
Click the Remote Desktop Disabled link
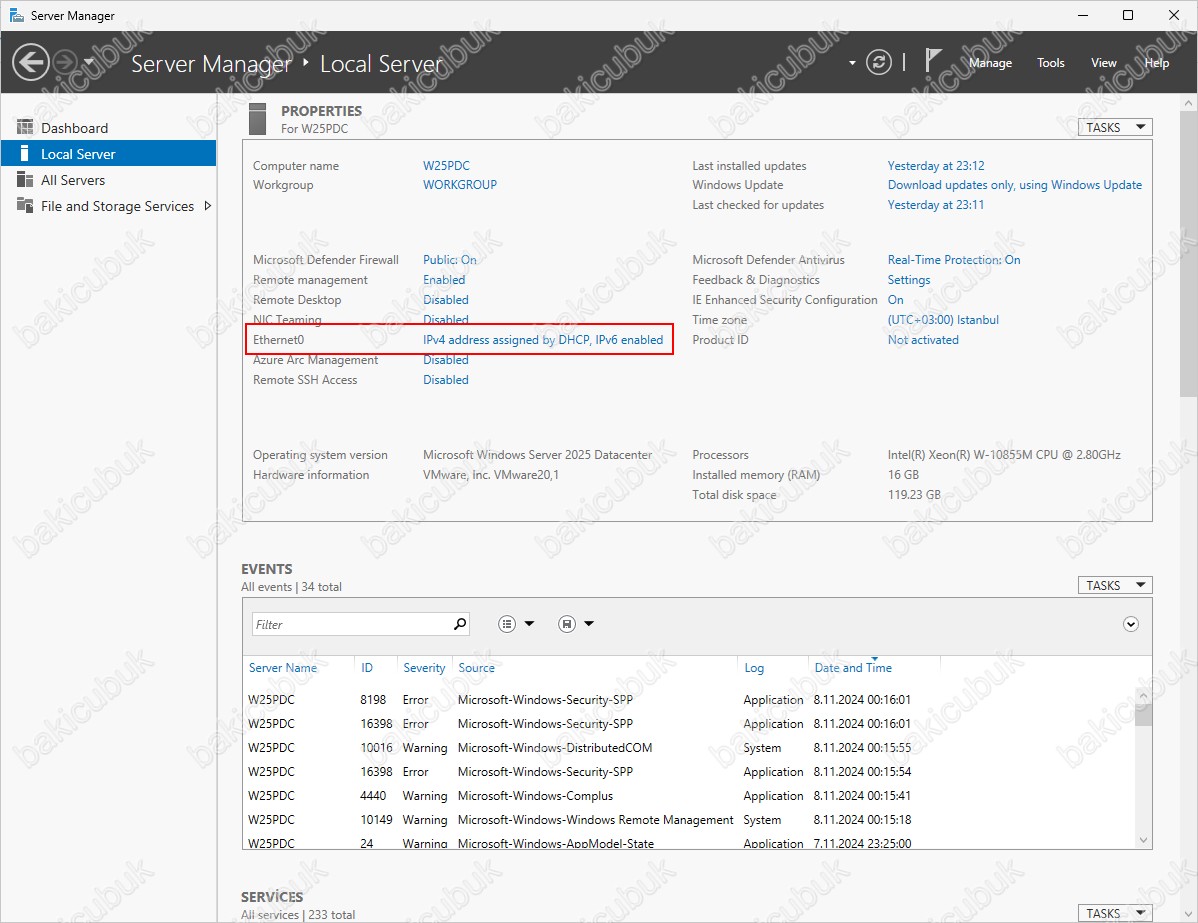445,300
